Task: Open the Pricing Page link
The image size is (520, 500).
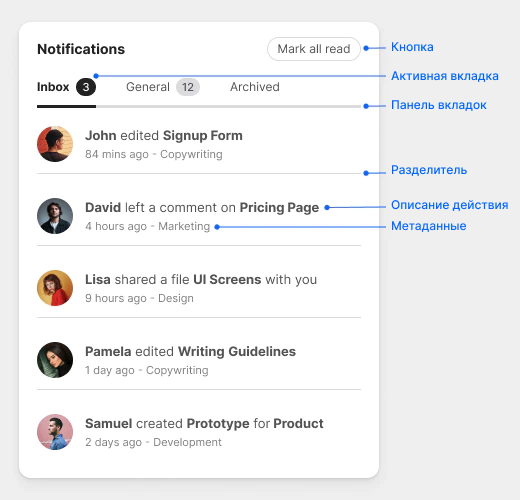Action: click(x=279, y=208)
